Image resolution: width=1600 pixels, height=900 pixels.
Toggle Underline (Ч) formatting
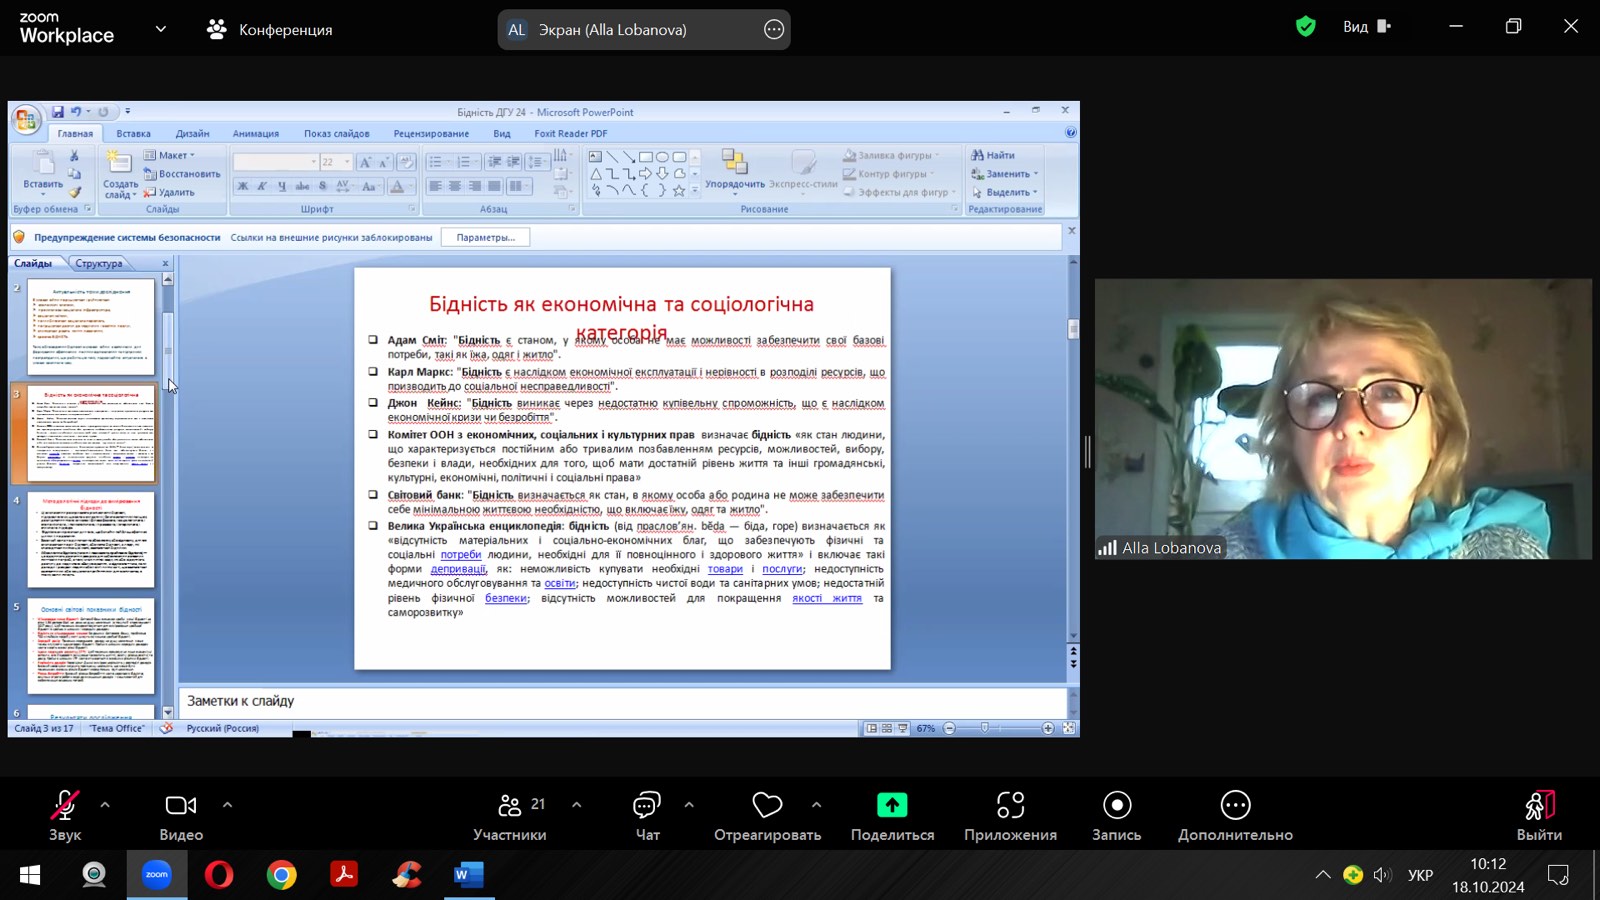(x=282, y=186)
